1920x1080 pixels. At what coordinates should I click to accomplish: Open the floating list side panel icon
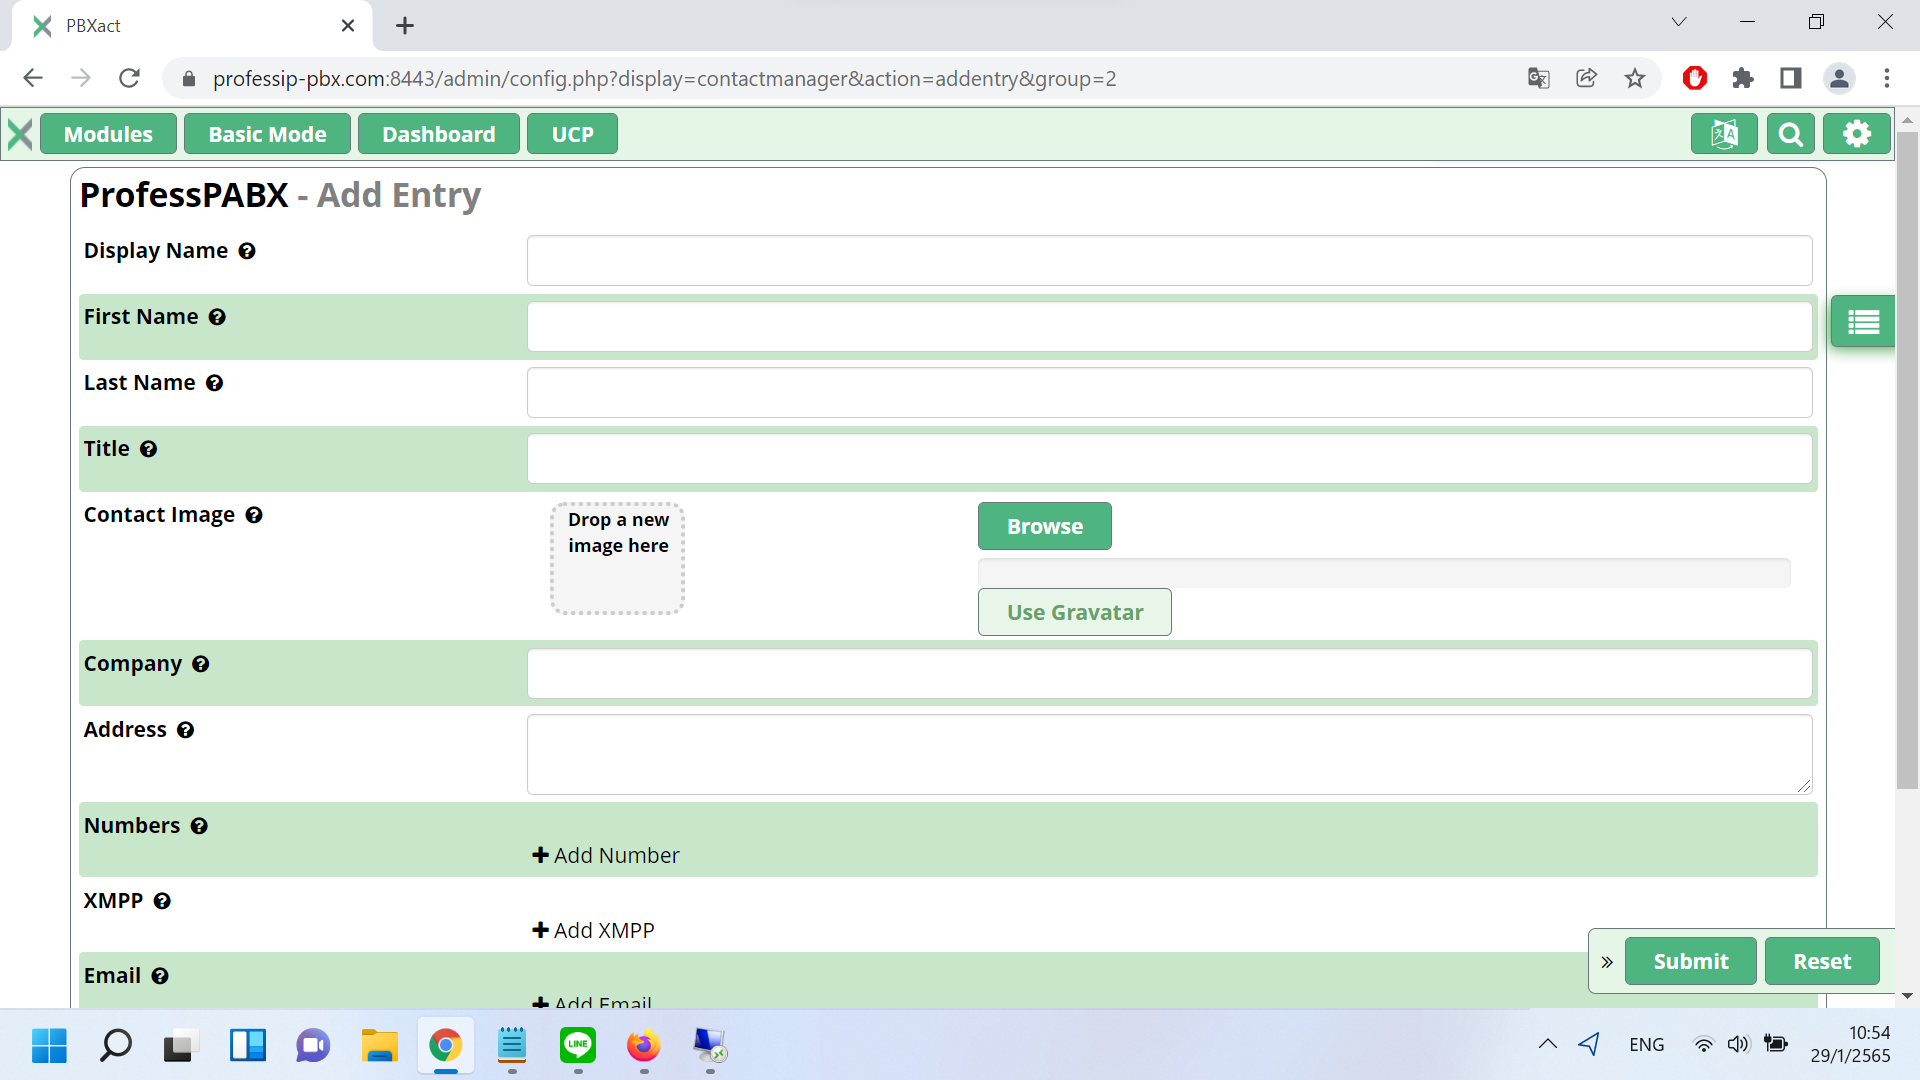1863,322
